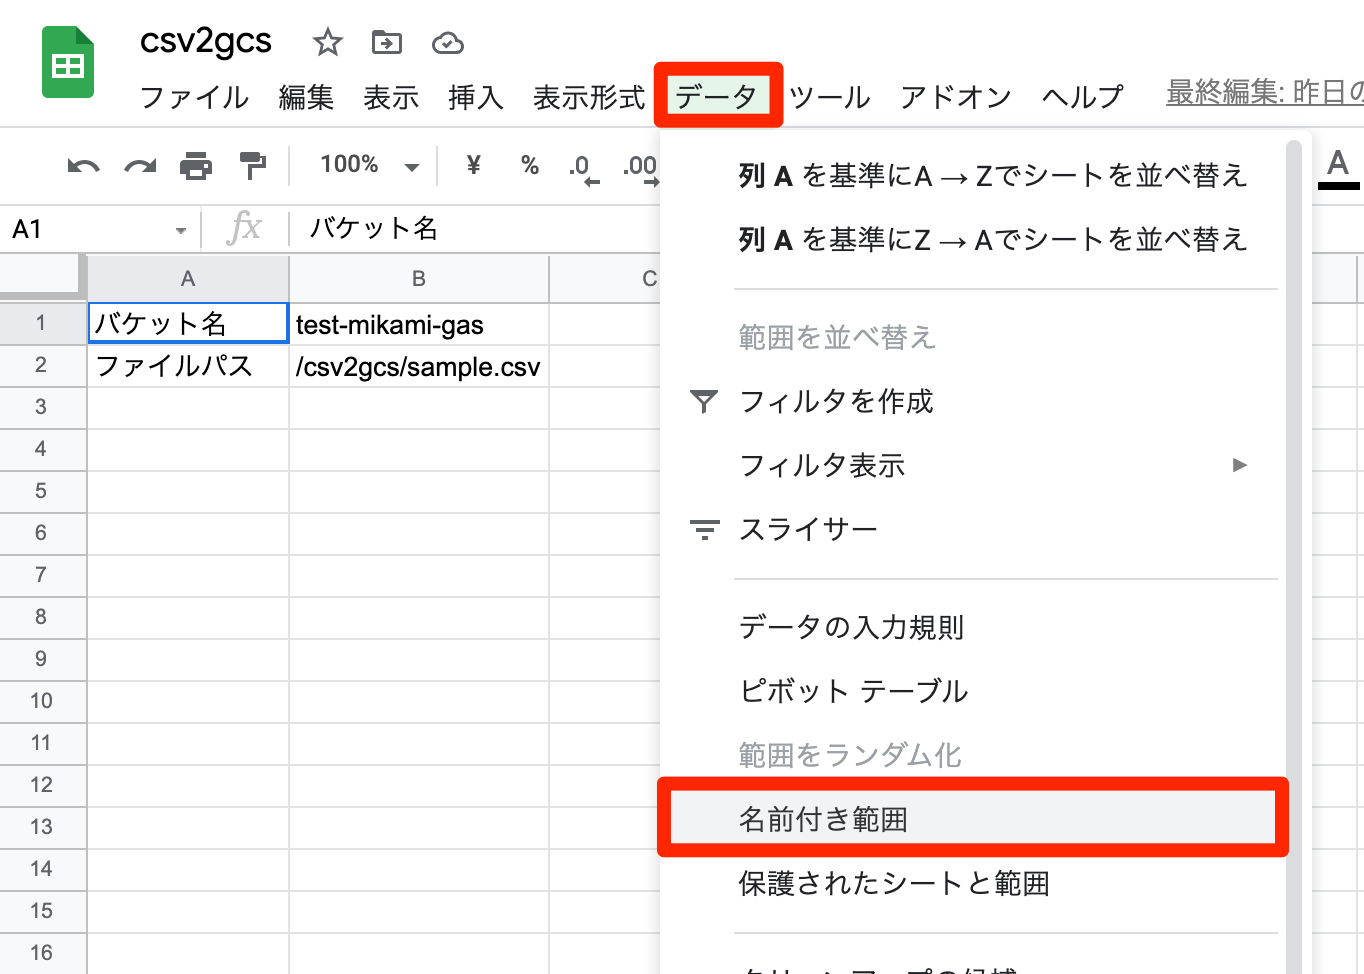1364x974 pixels.
Task: Click the undo icon
Action: 84,165
